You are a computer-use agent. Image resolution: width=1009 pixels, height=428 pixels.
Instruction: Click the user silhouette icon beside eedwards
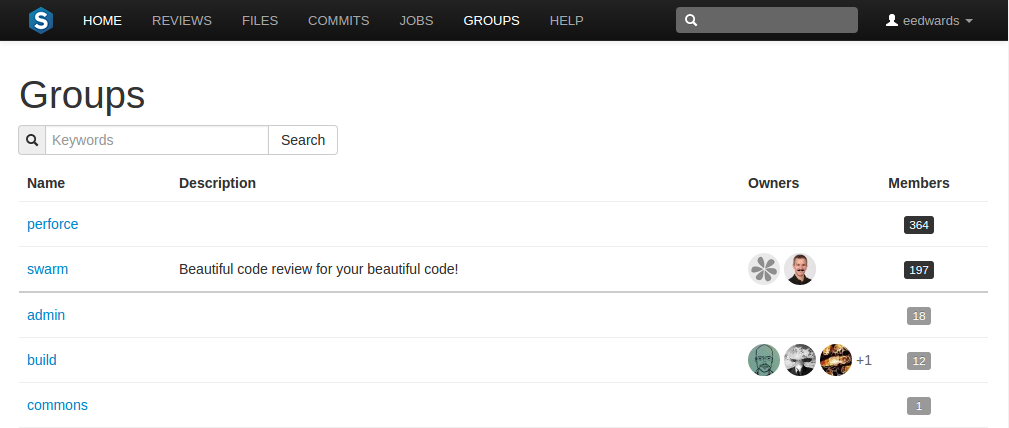click(x=891, y=21)
